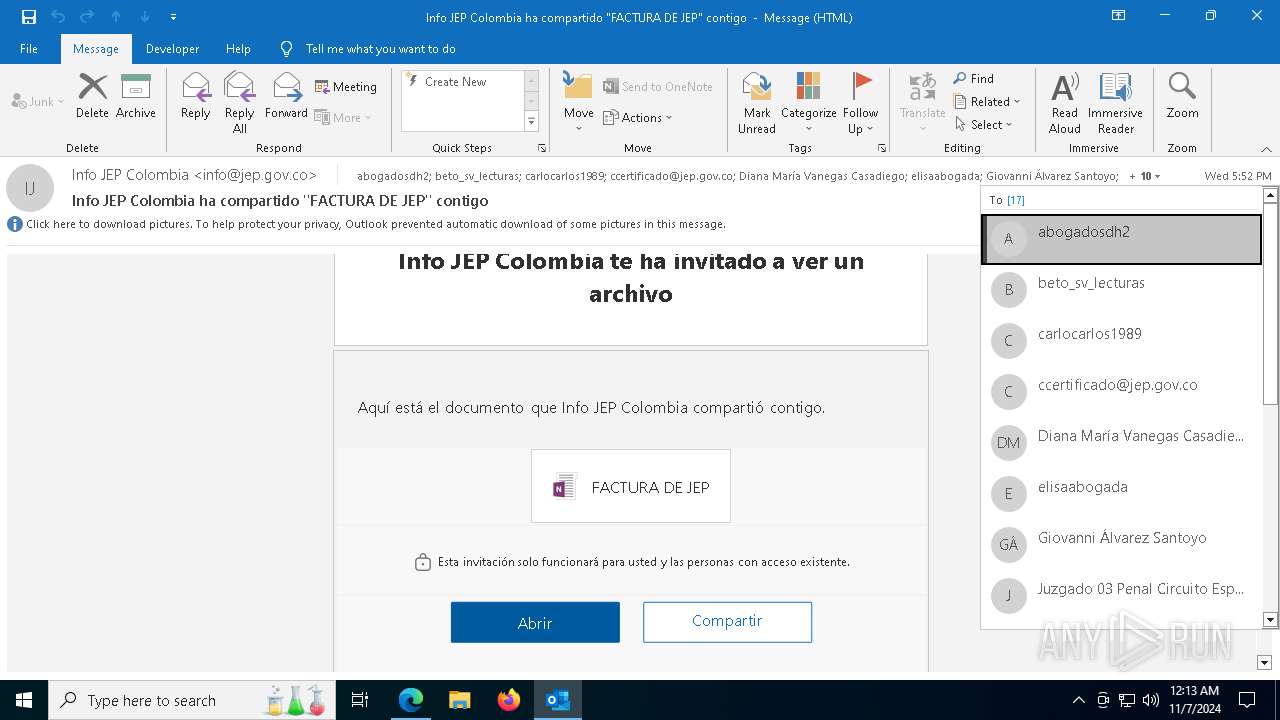Open the Related dropdown

(x=987, y=102)
